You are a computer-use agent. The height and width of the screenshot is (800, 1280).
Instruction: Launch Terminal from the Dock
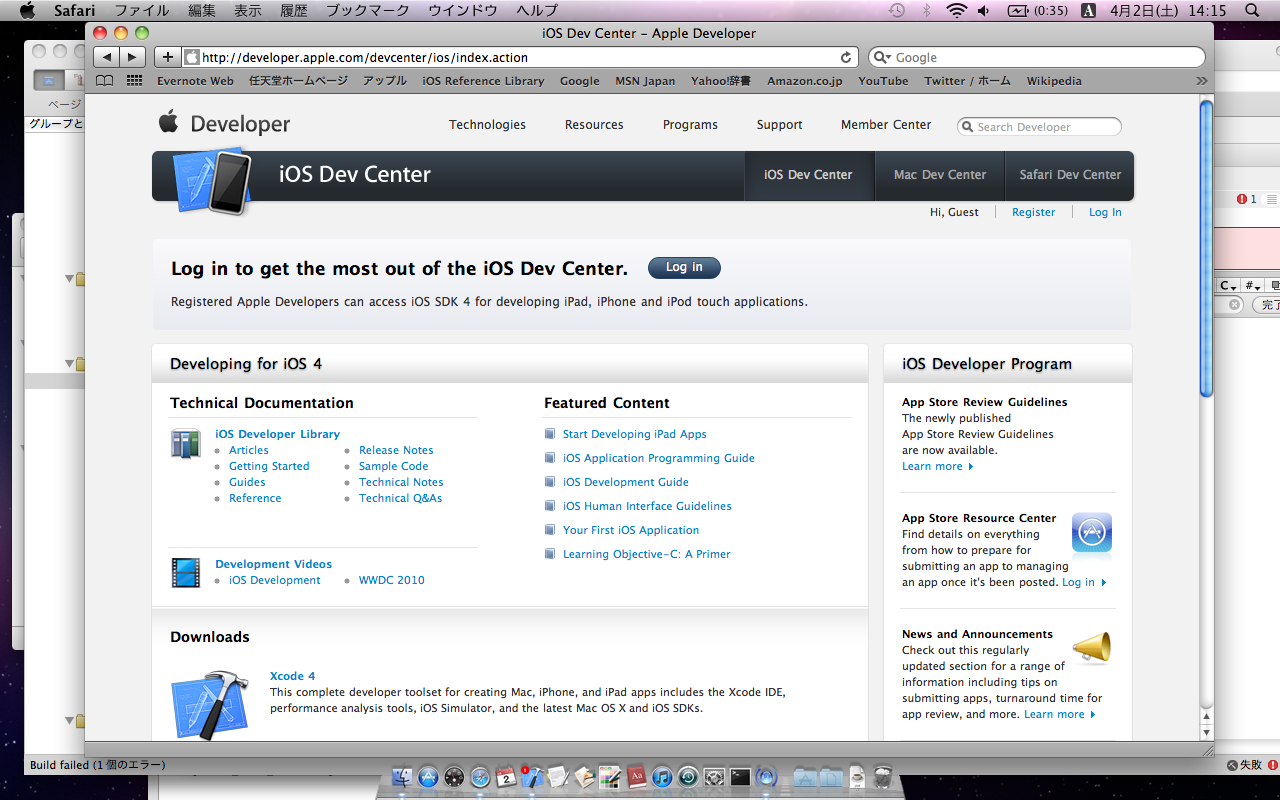tap(740, 777)
